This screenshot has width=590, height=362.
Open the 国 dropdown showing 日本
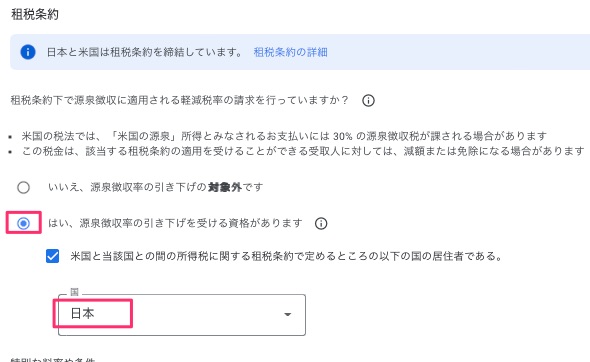pos(182,315)
